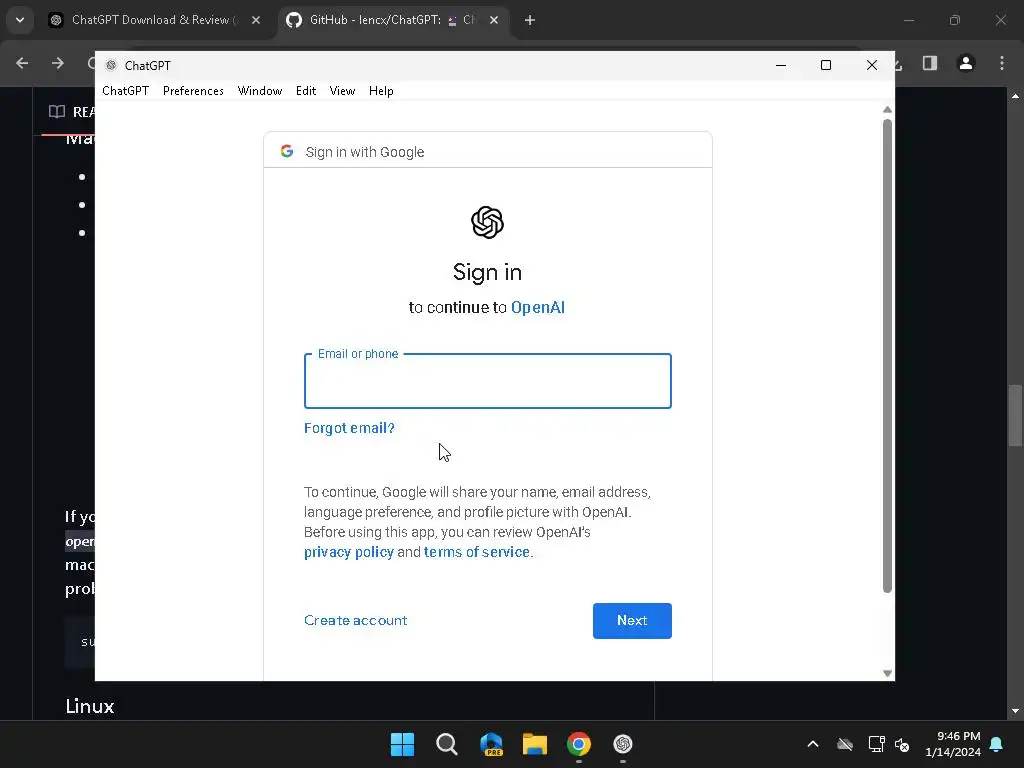
Task: Click the ChatGPT app icon in title bar
Action: 111,65
